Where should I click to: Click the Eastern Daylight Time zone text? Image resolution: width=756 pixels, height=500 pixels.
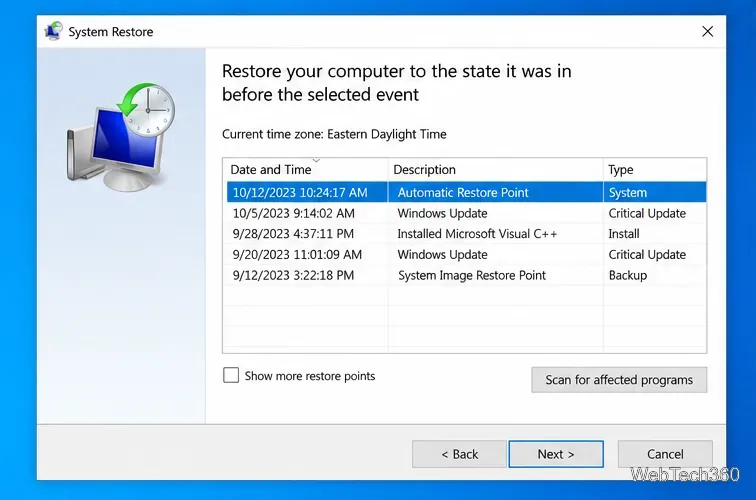(x=387, y=134)
